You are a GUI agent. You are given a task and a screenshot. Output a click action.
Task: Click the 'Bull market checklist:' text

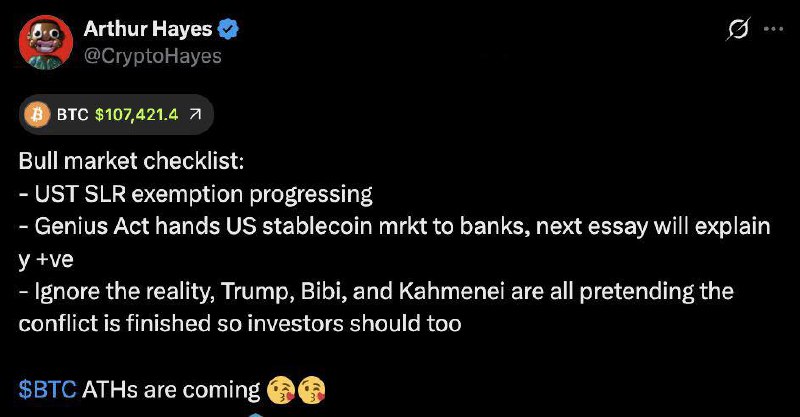click(132, 161)
